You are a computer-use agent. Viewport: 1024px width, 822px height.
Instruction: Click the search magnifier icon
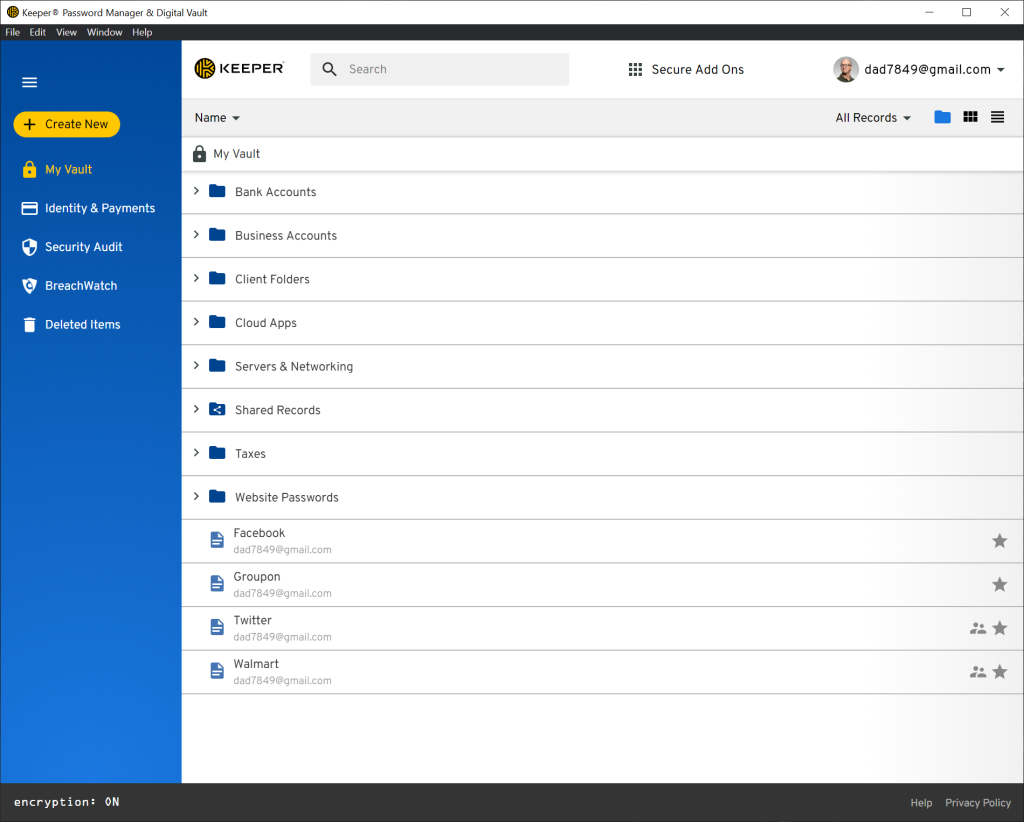[330, 69]
